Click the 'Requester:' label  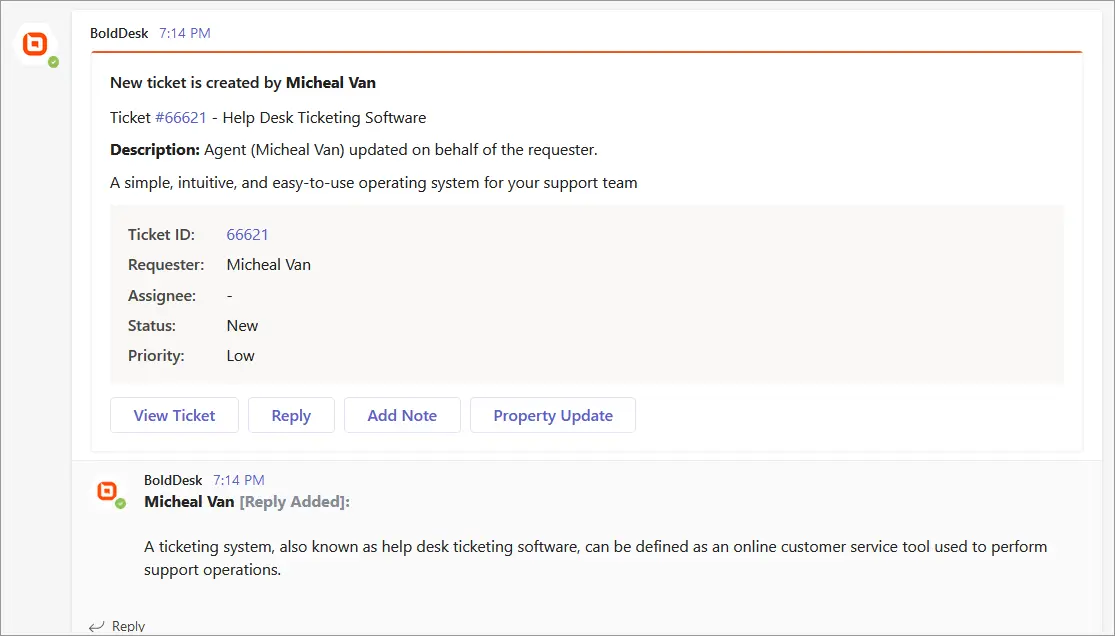pos(166,265)
